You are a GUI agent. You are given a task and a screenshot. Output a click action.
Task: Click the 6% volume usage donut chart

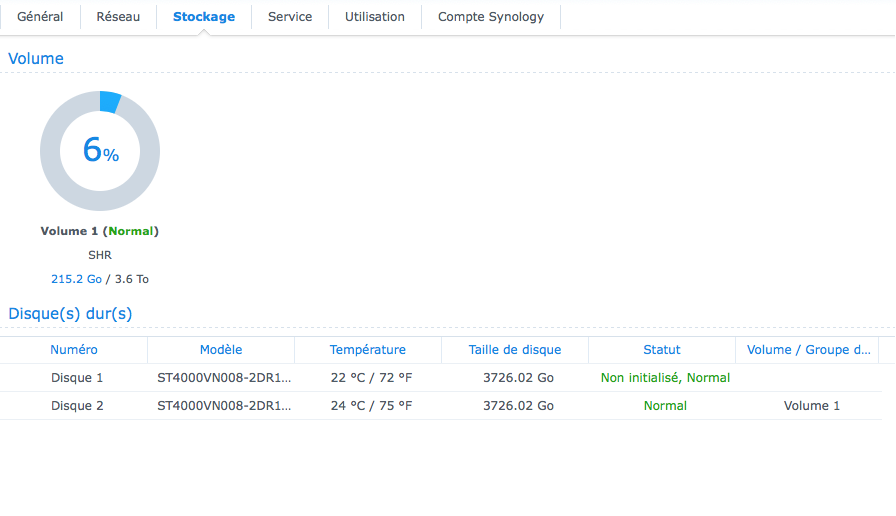pyautogui.click(x=100, y=151)
